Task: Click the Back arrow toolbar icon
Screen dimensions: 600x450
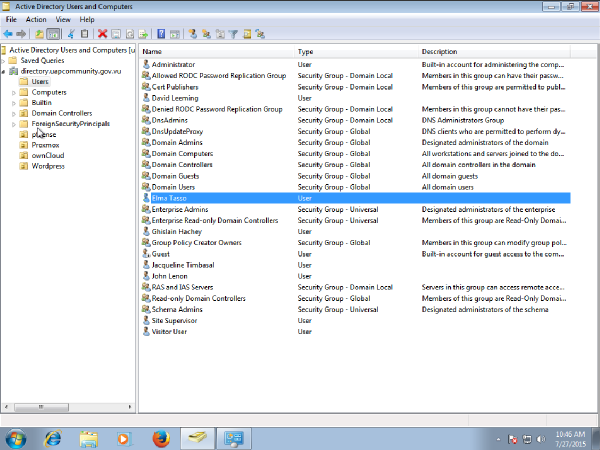Action: [8, 34]
